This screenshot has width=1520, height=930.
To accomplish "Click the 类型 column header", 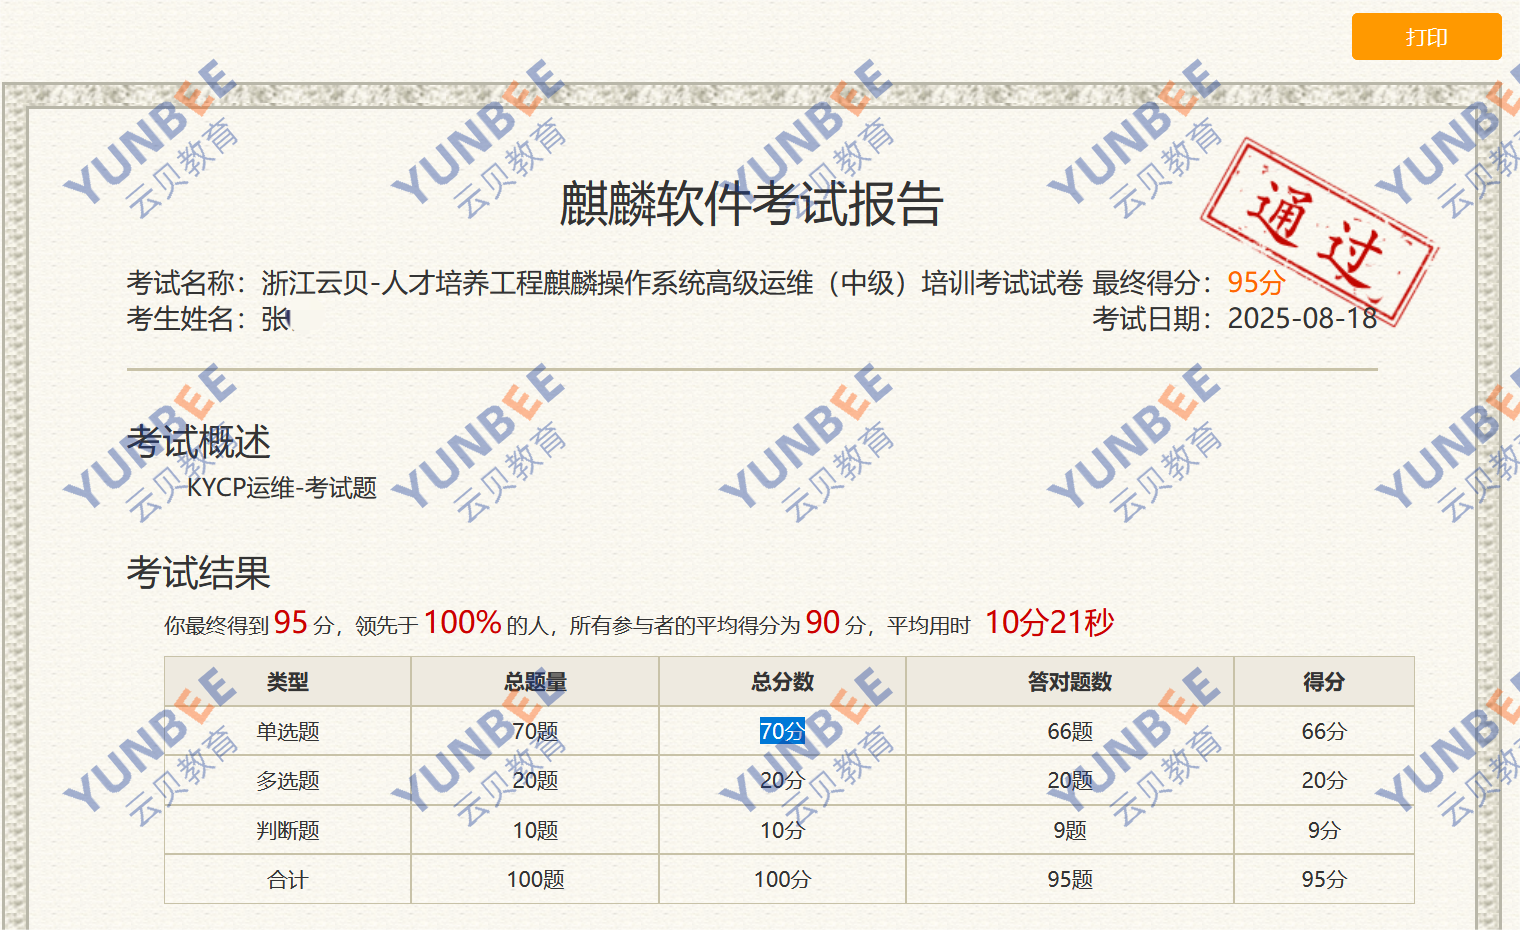I will tap(288, 682).
